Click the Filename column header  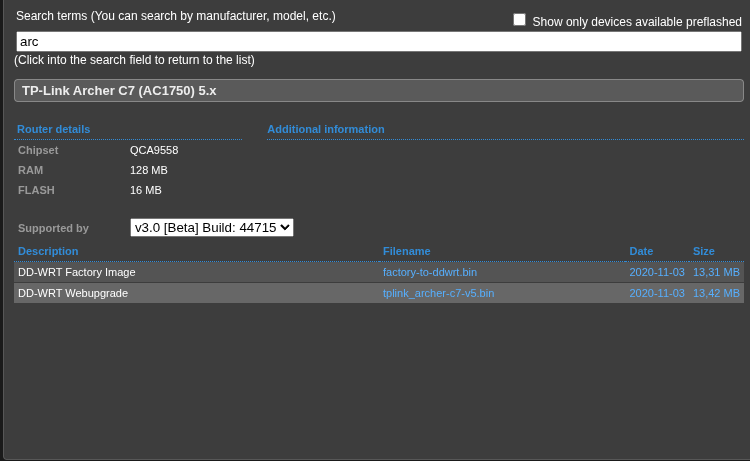[x=406, y=251]
